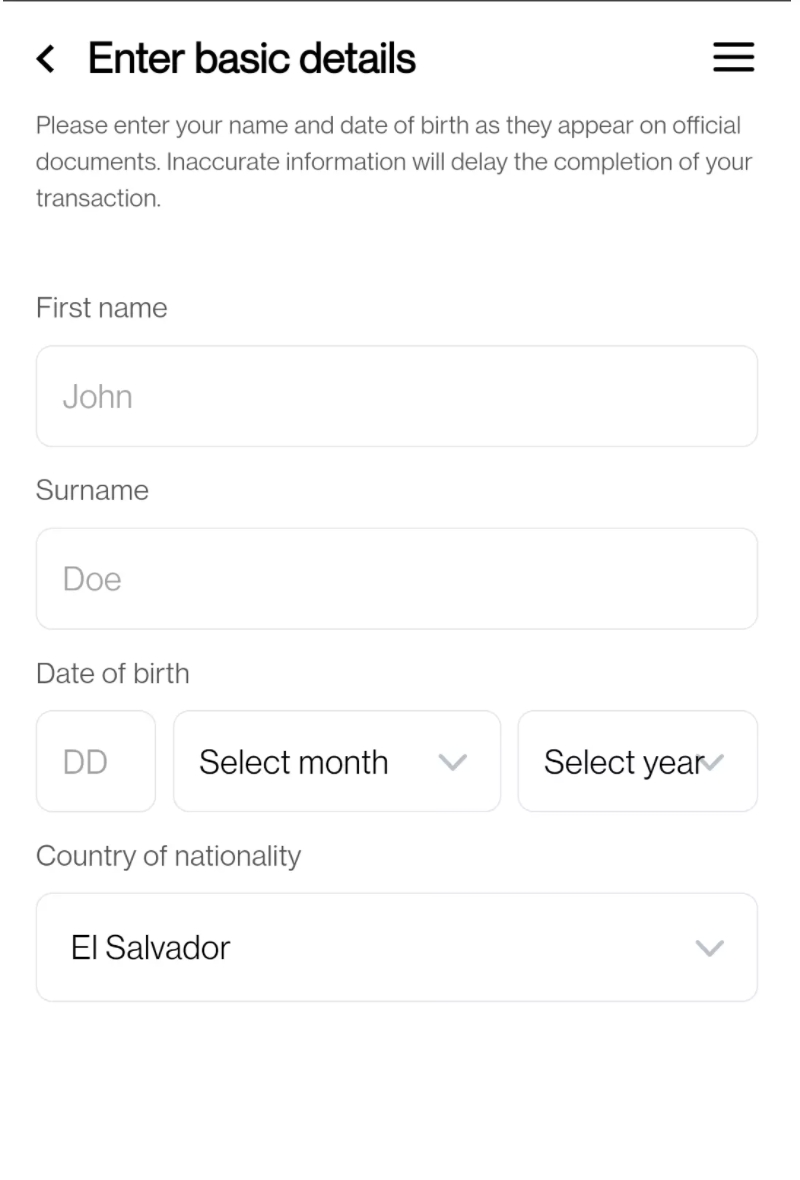This screenshot has height=1180, width=800.
Task: Click the "Enter basic details" heading
Action: [x=252, y=60]
